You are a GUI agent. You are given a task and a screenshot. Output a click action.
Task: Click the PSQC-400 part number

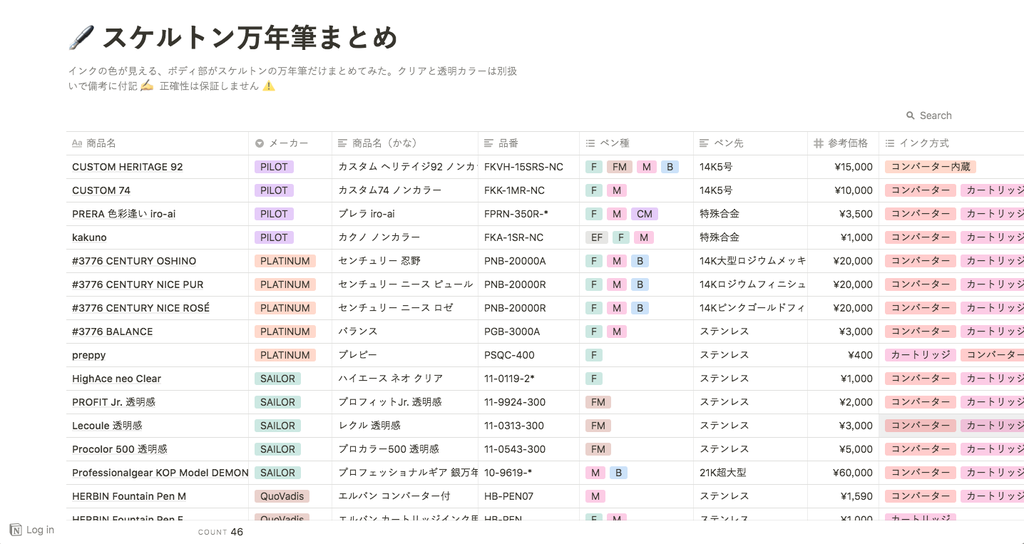pos(509,355)
